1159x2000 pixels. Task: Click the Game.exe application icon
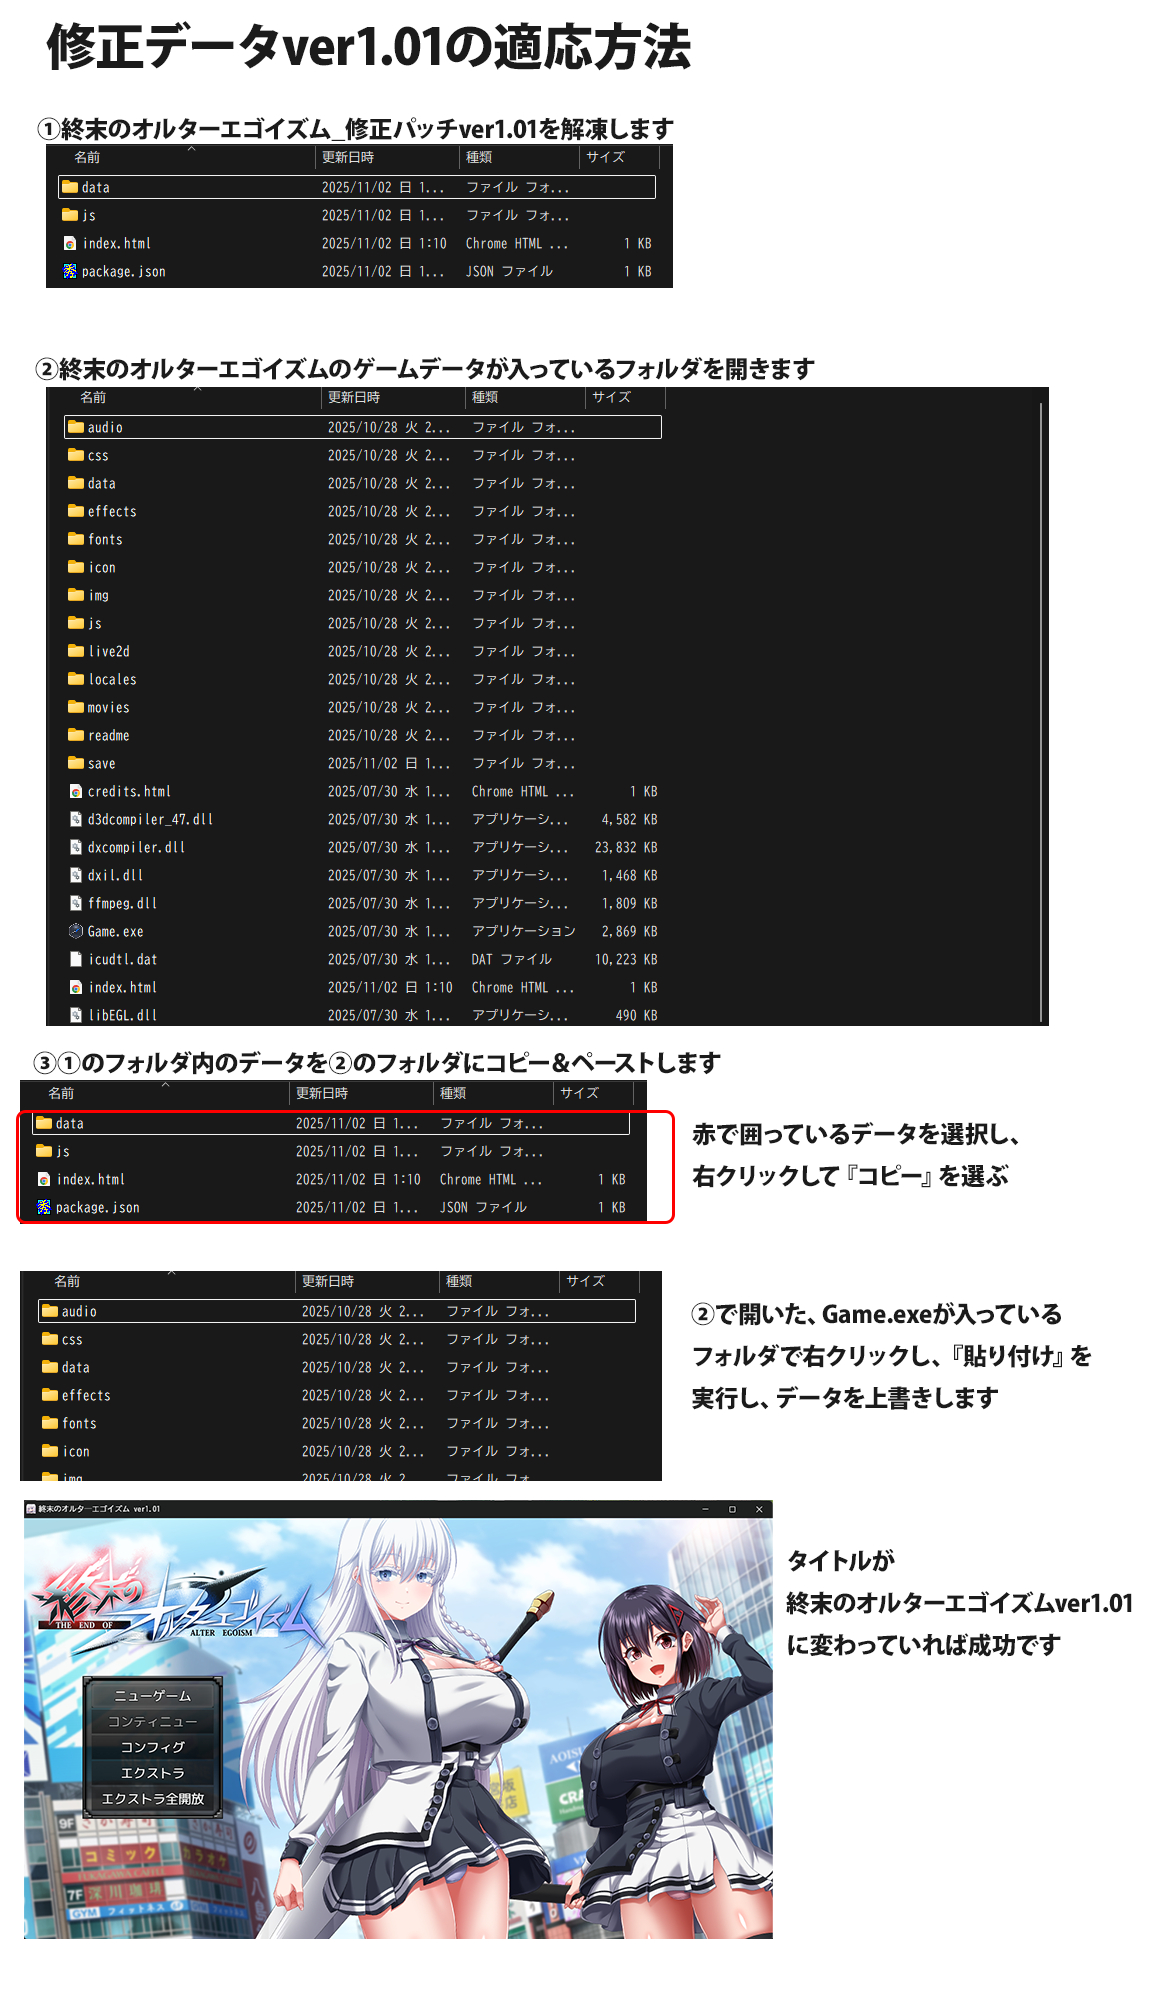(76, 931)
